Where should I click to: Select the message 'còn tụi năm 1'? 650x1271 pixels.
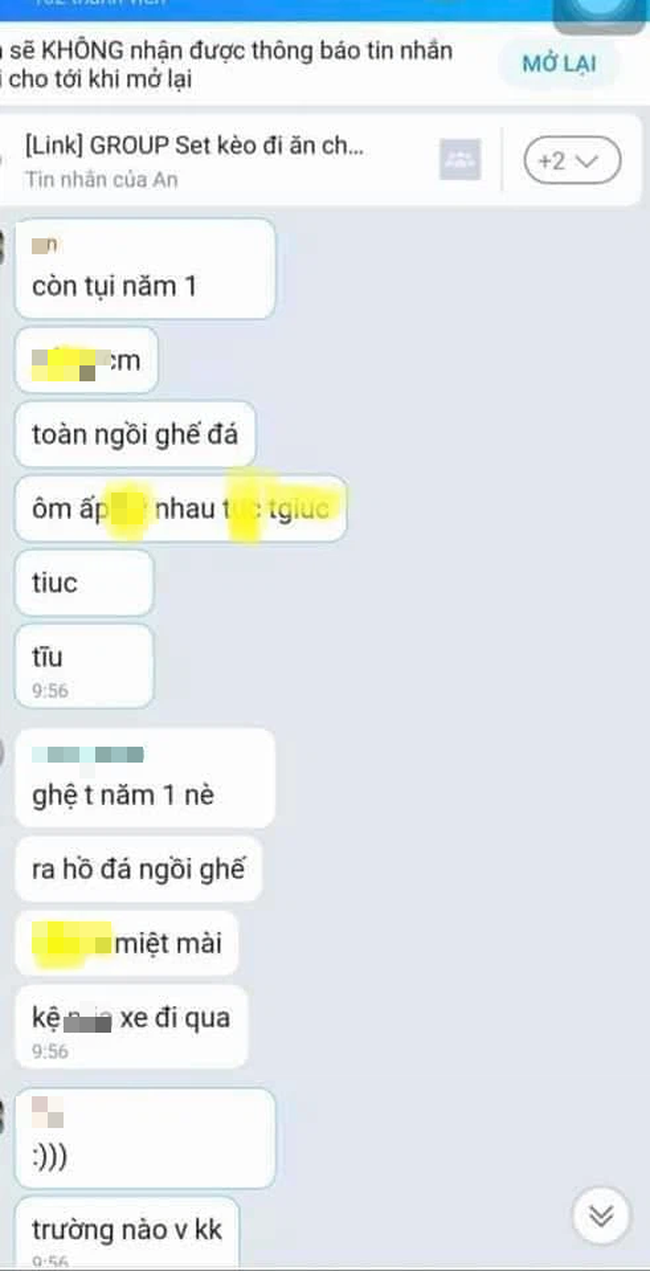coord(145,269)
